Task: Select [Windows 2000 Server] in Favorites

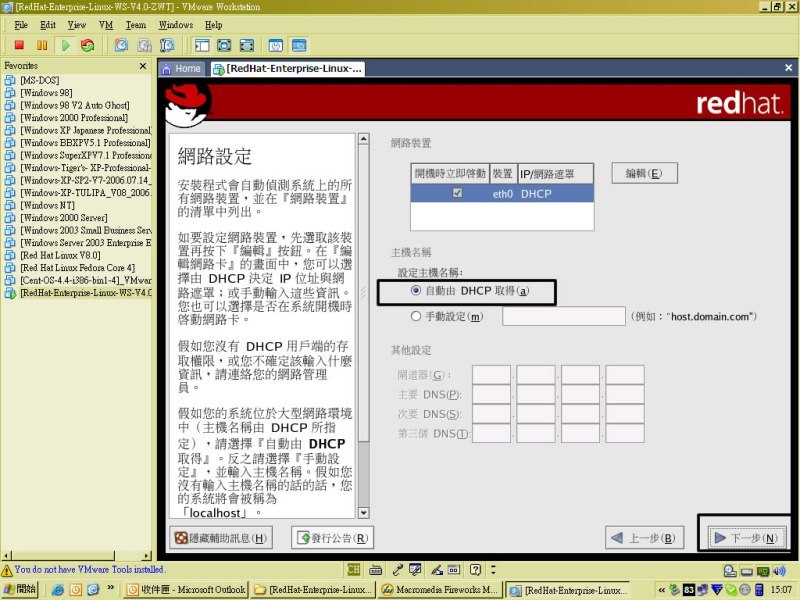Action: [64, 217]
